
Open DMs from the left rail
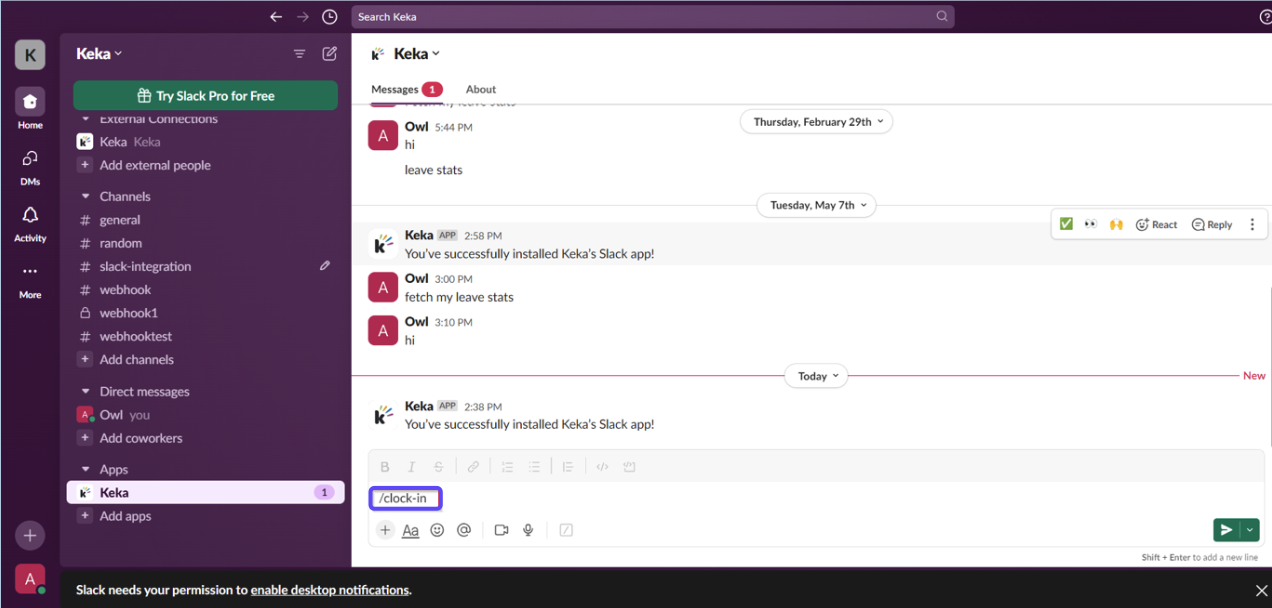(x=30, y=165)
